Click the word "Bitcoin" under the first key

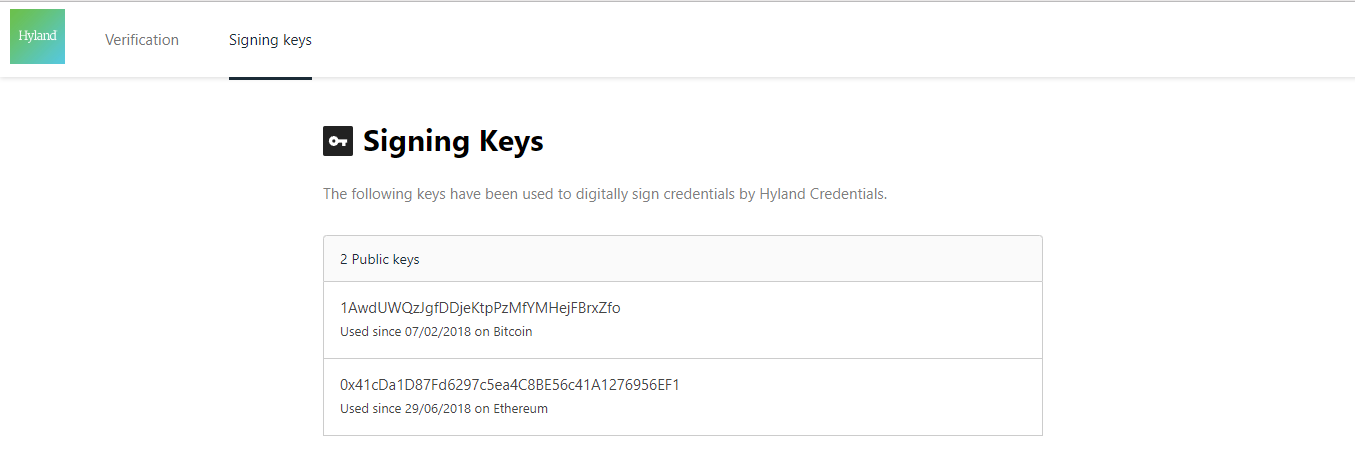point(513,332)
